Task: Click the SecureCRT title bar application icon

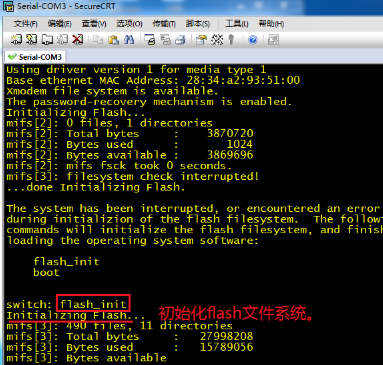Action: click(8, 6)
